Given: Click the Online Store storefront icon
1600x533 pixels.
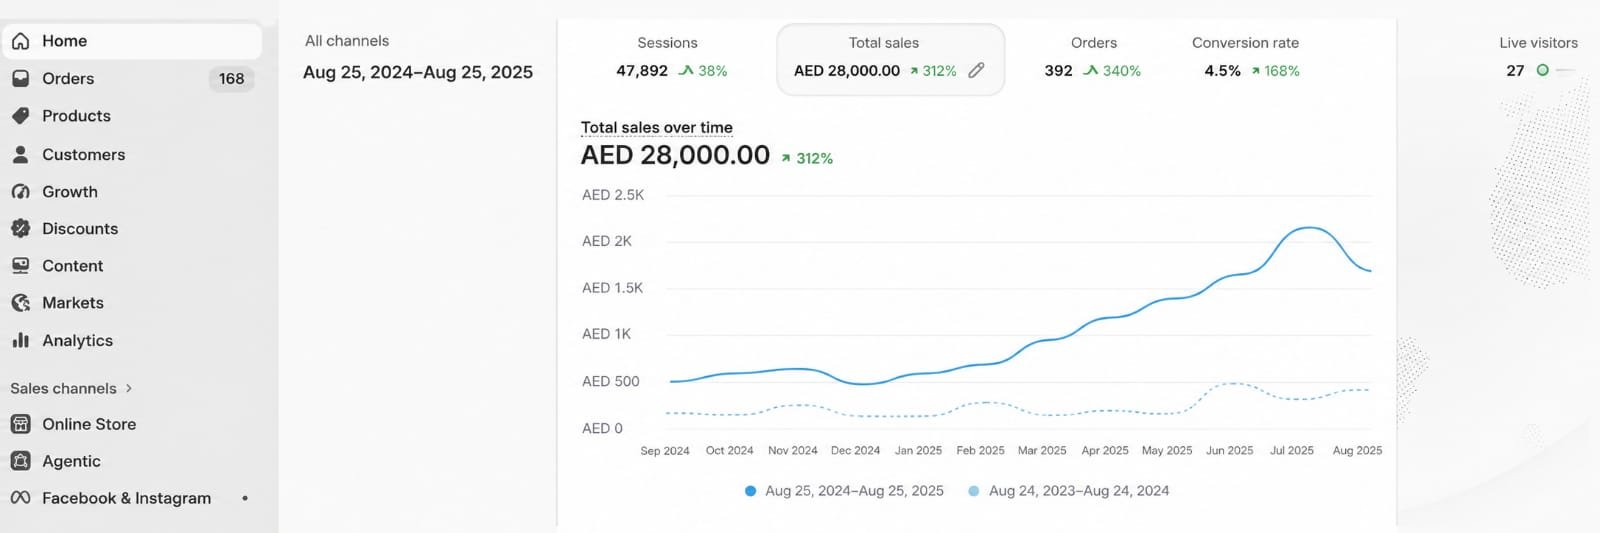Looking at the screenshot, I should click(20, 424).
